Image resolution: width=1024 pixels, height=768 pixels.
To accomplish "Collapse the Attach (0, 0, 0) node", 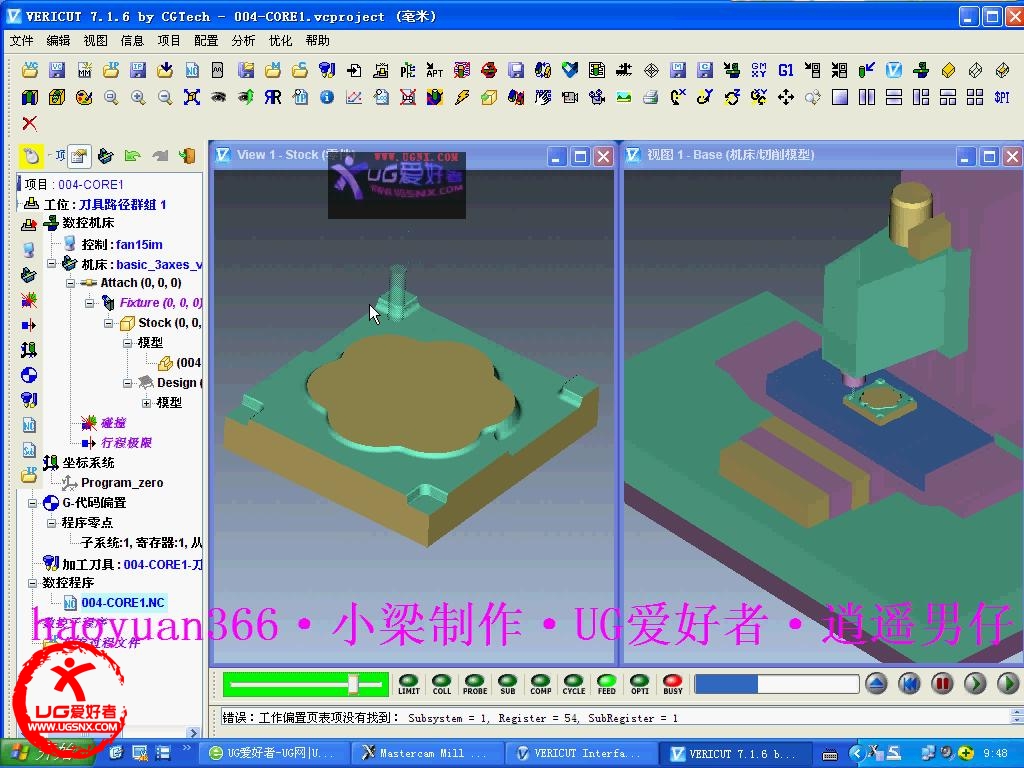I will pos(71,283).
